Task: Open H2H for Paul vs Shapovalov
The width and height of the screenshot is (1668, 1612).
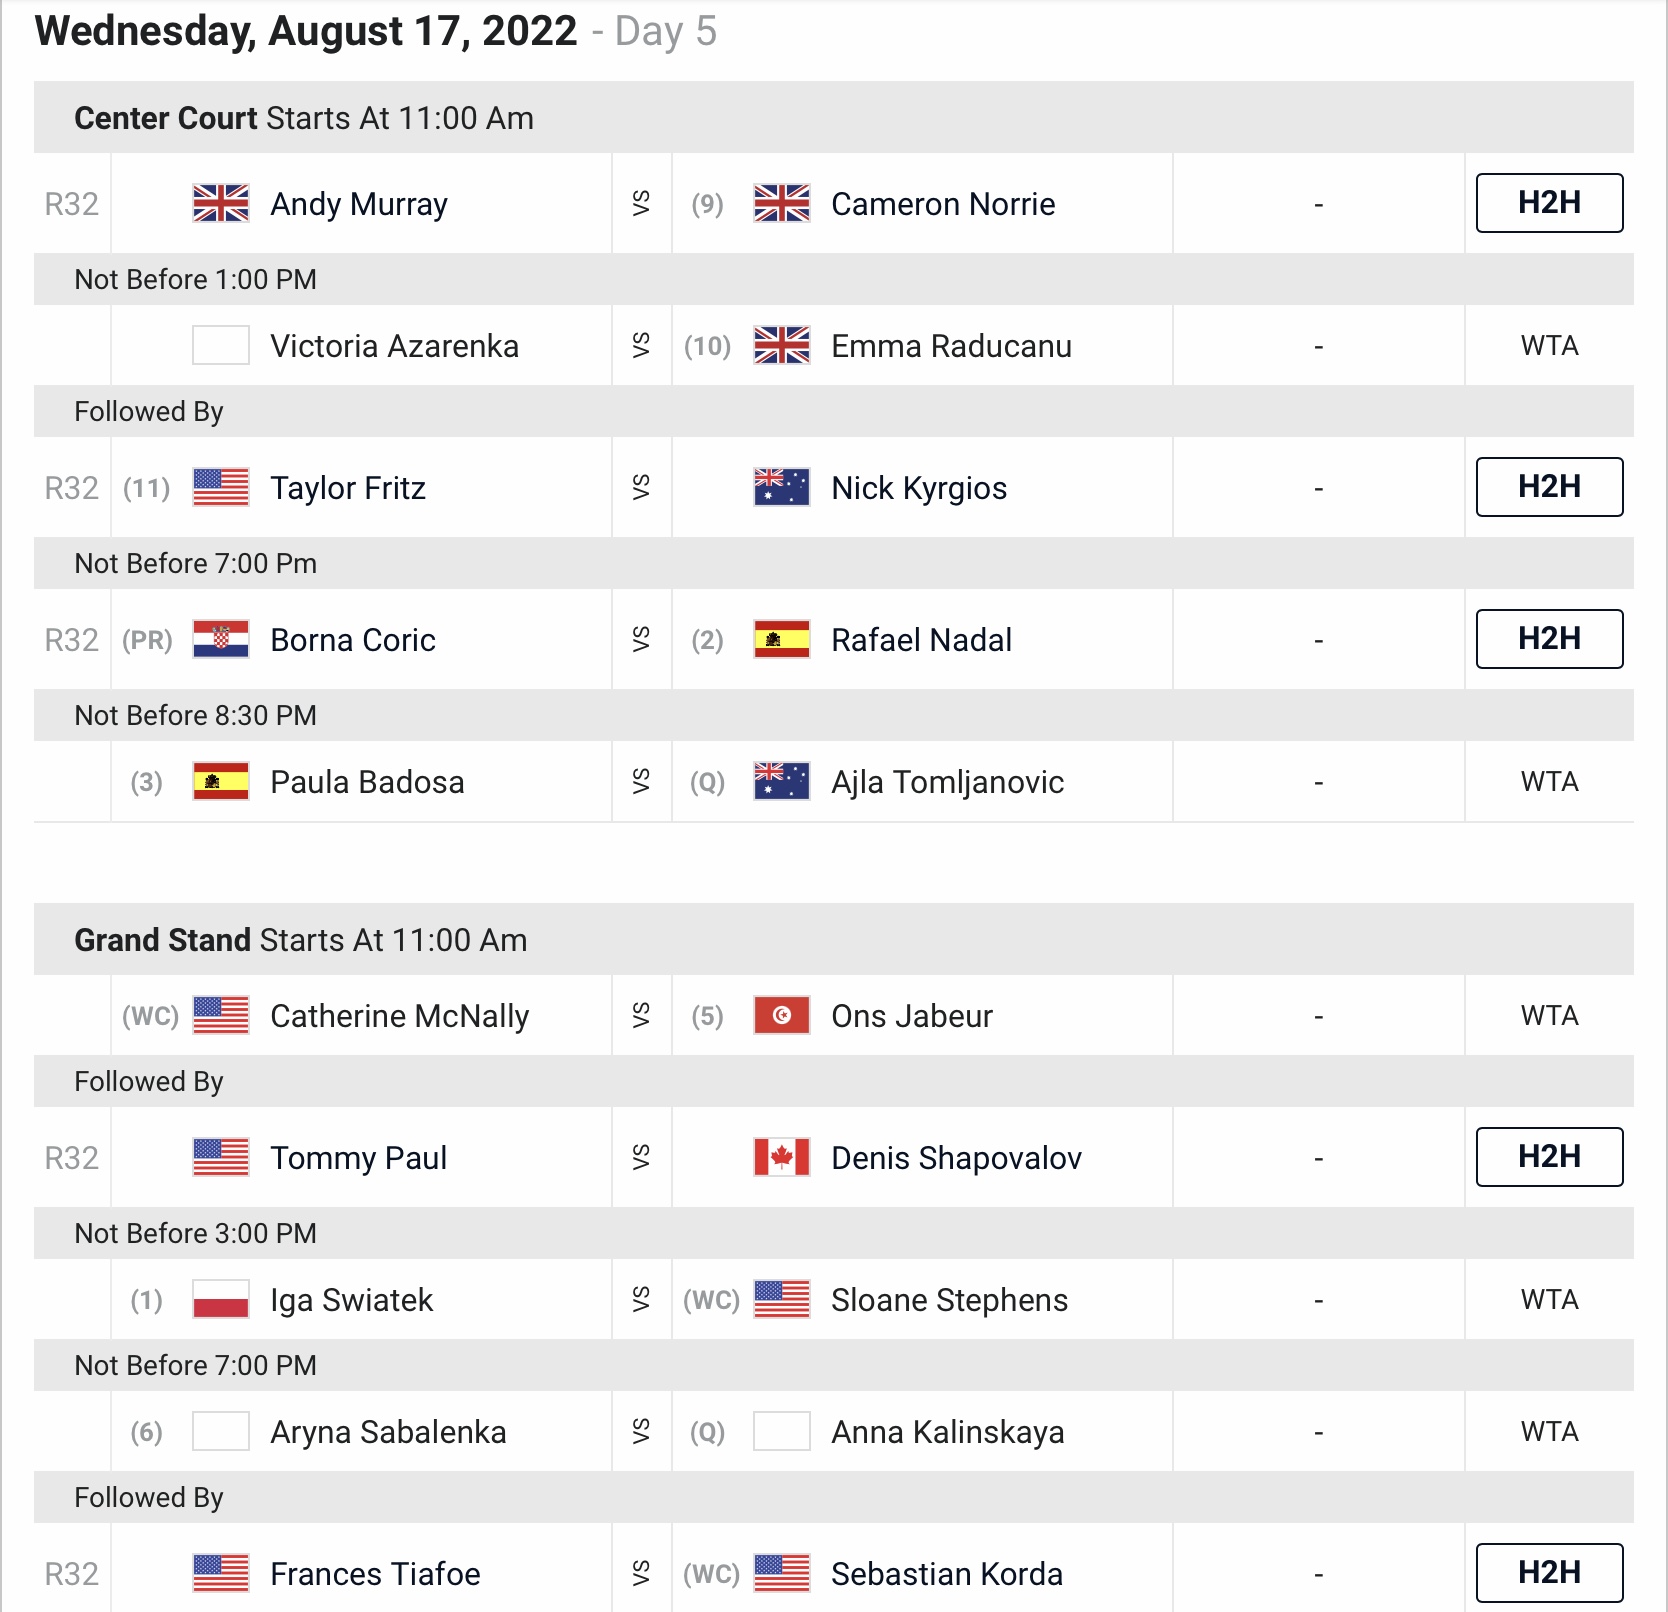Action: coord(1549,1157)
